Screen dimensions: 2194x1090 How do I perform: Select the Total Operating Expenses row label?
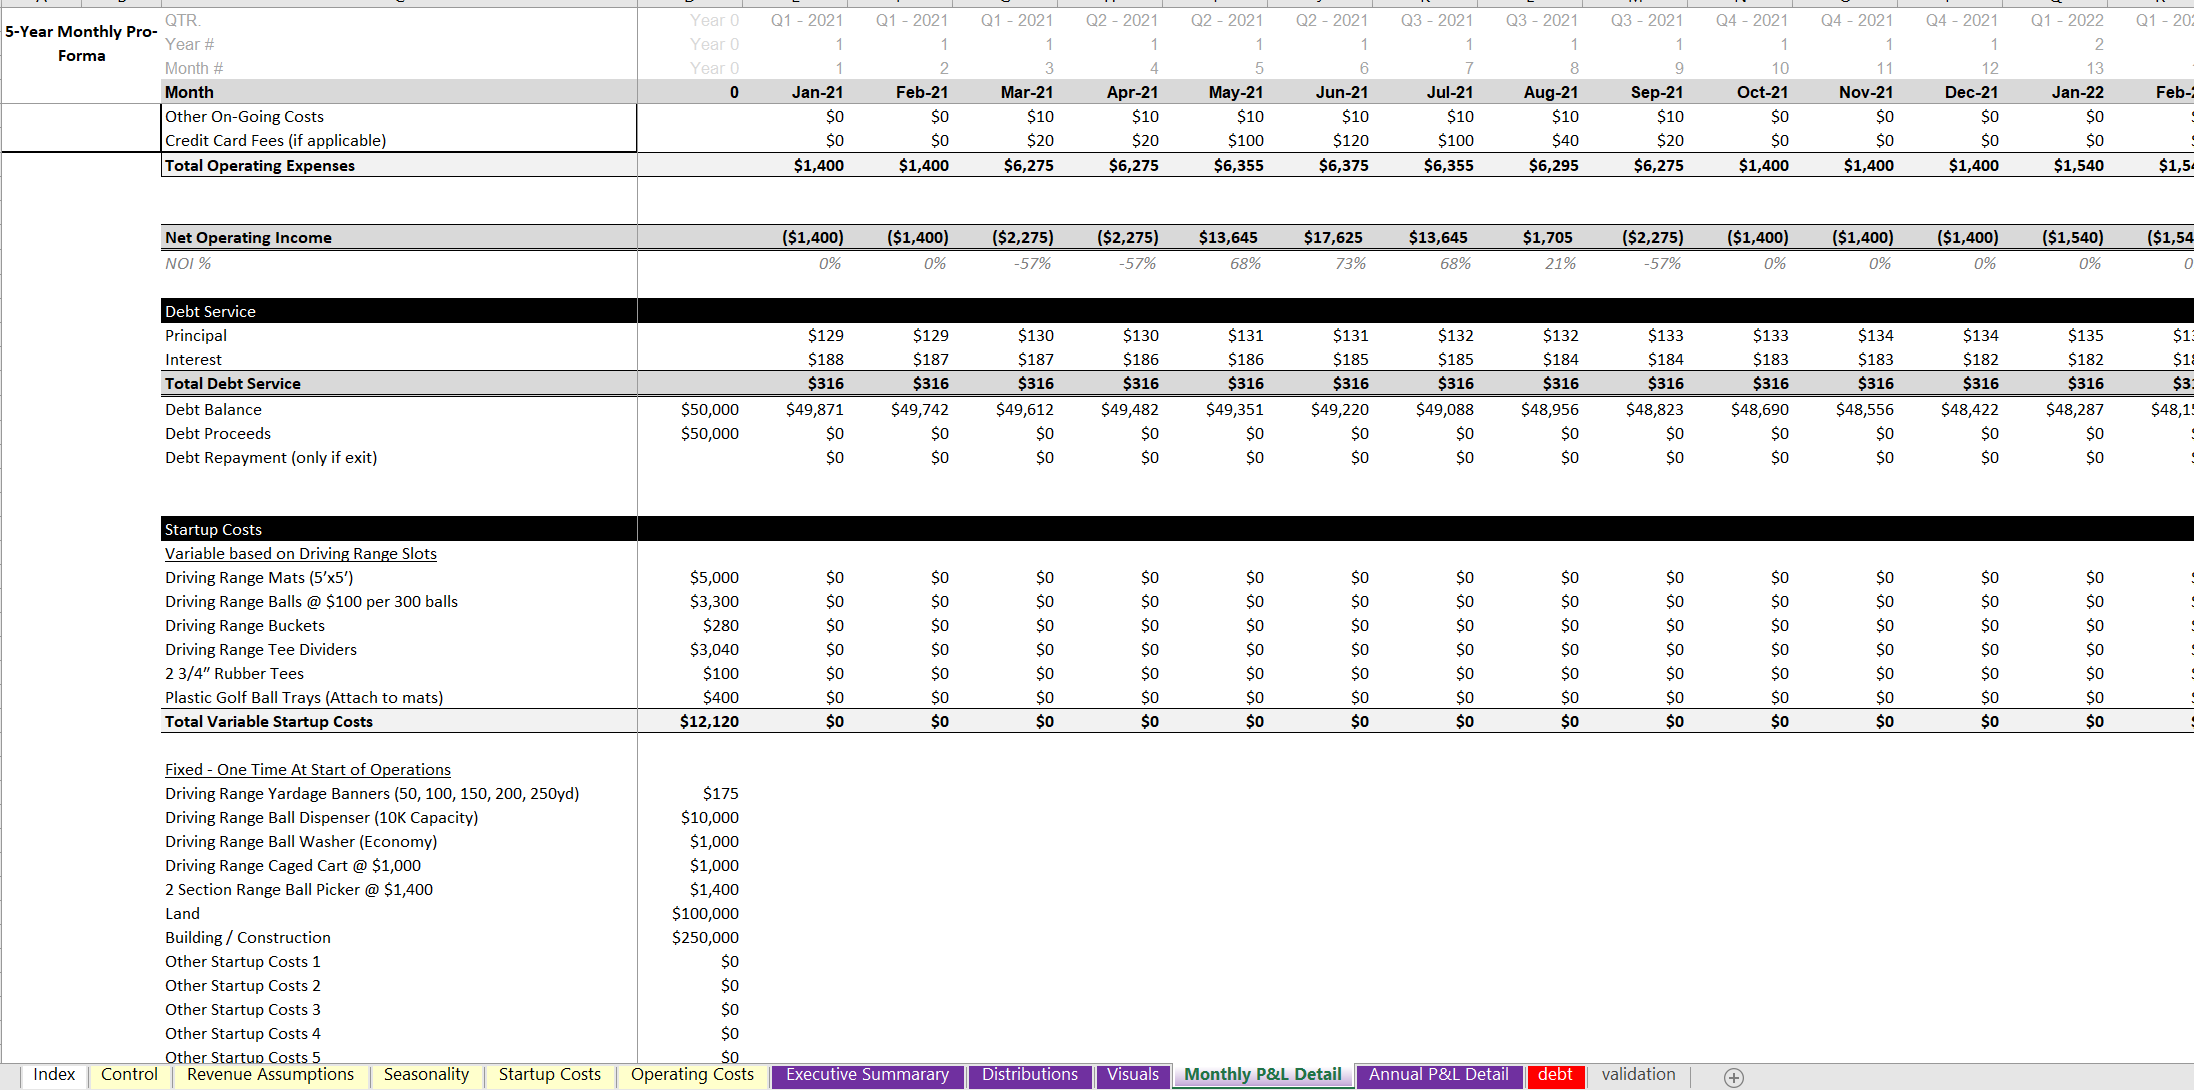point(260,165)
